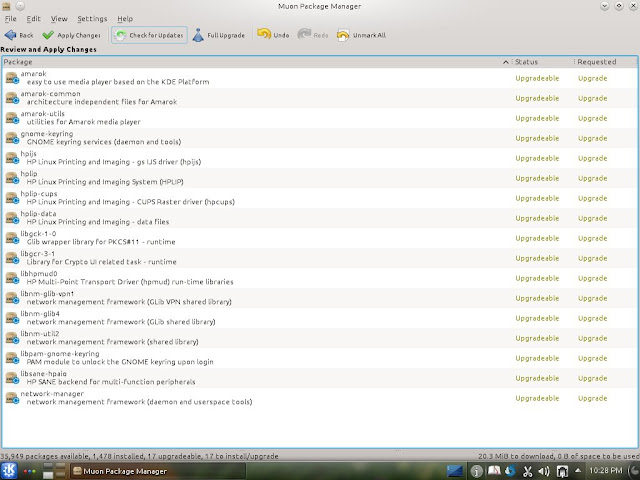Select the 'amarok-utils' package name

[x=42, y=113]
